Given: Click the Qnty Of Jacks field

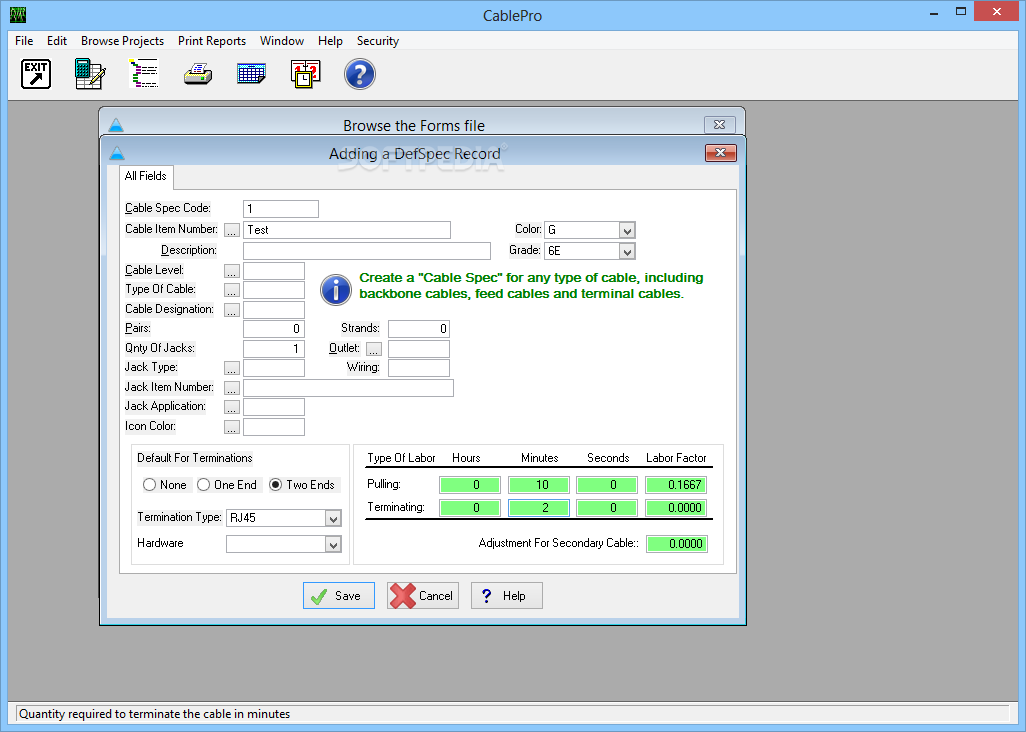Looking at the screenshot, I should [274, 349].
